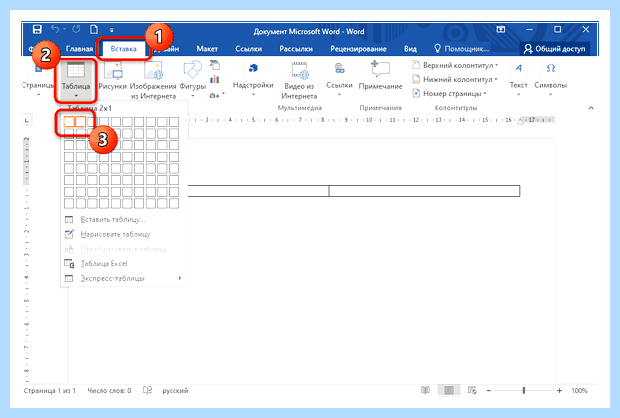Open the Рассылки tab

click(296, 49)
